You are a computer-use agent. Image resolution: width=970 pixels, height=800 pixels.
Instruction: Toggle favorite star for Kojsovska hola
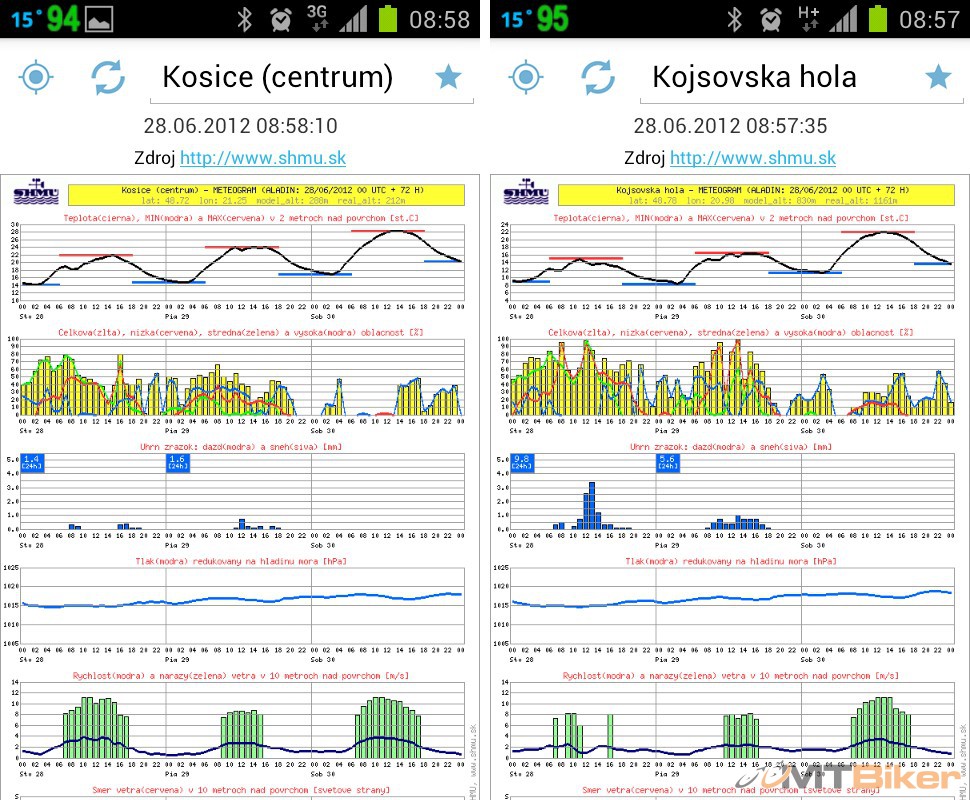click(x=938, y=77)
